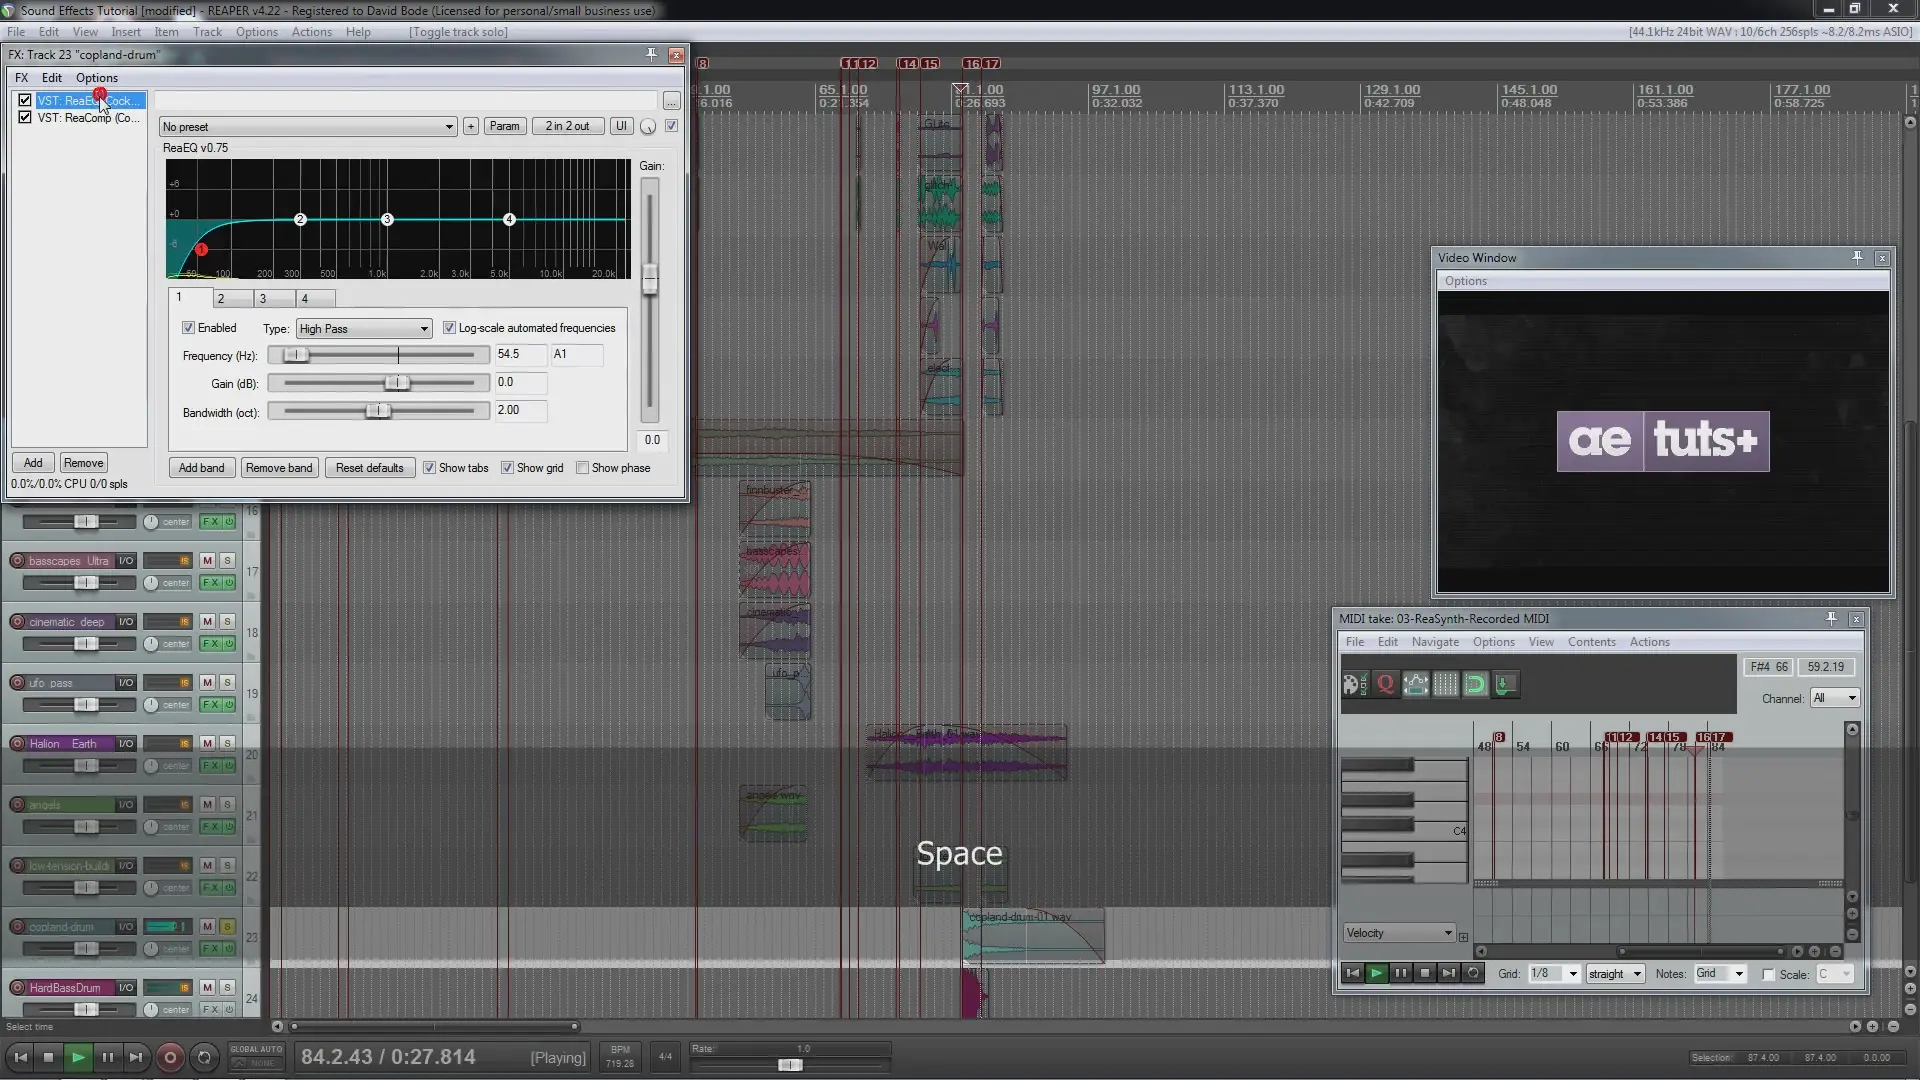Screen dimensions: 1920x1080
Task: Toggle ReaEQ plugin enabled checkbox in FX list
Action: (x=25, y=101)
